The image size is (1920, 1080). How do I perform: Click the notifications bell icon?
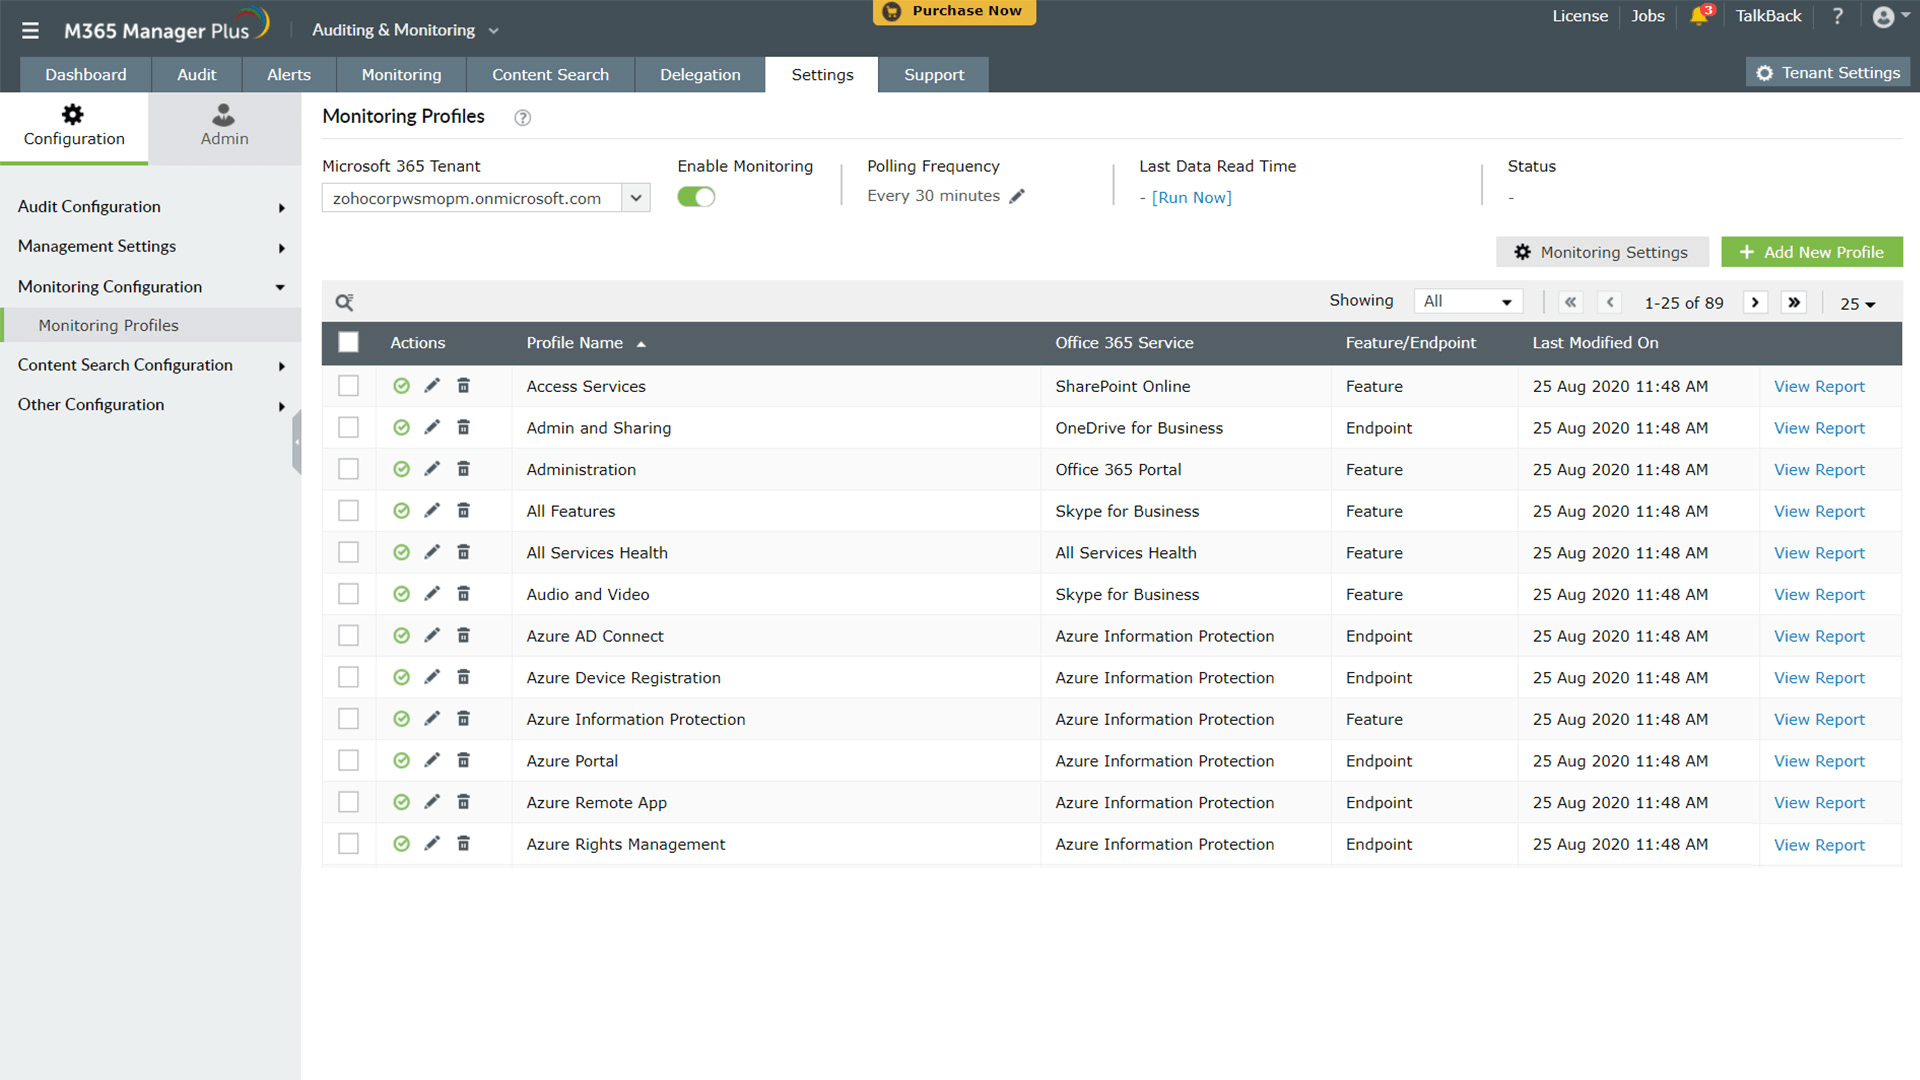coord(1699,17)
